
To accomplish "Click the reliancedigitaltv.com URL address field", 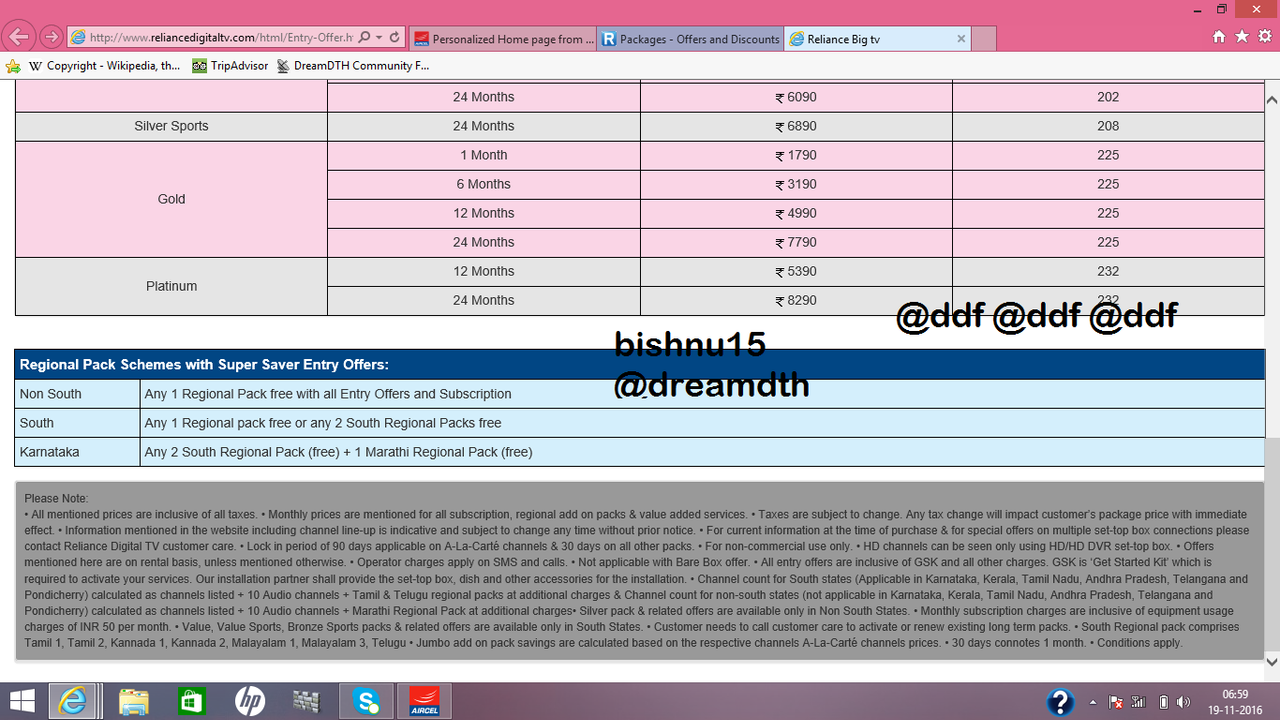I will [x=220, y=38].
